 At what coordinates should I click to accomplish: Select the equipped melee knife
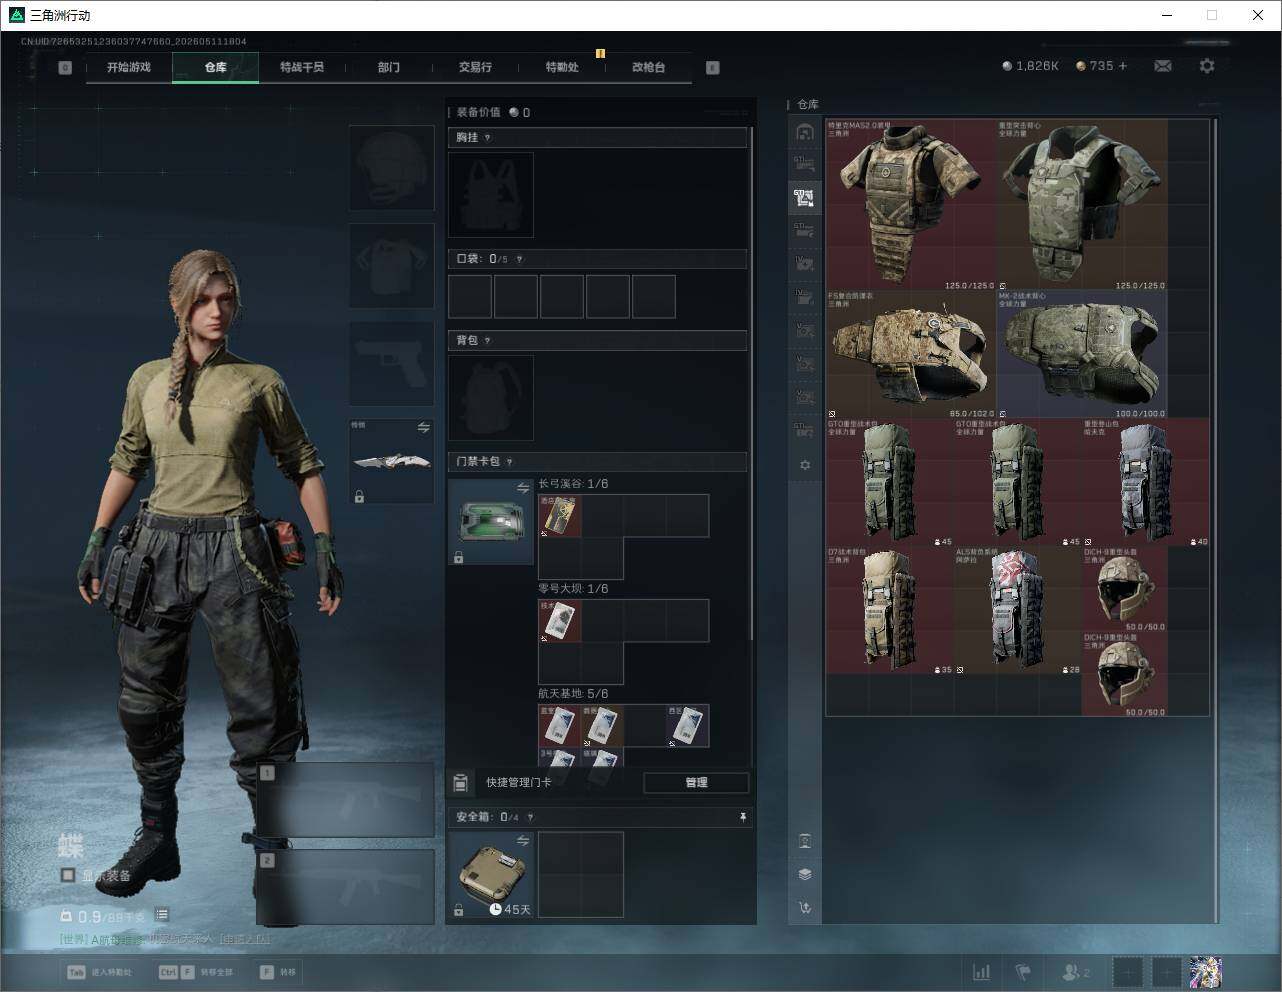coord(391,461)
